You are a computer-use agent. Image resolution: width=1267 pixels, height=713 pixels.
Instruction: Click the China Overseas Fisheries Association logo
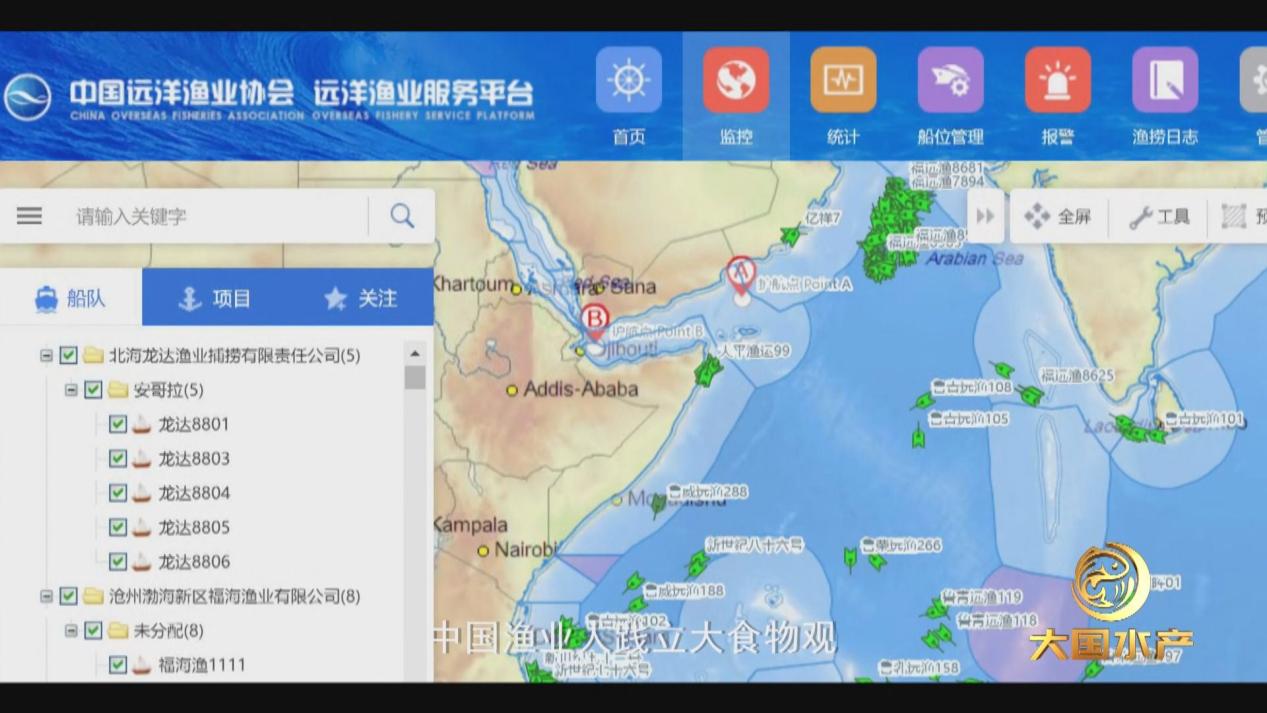[x=28, y=98]
